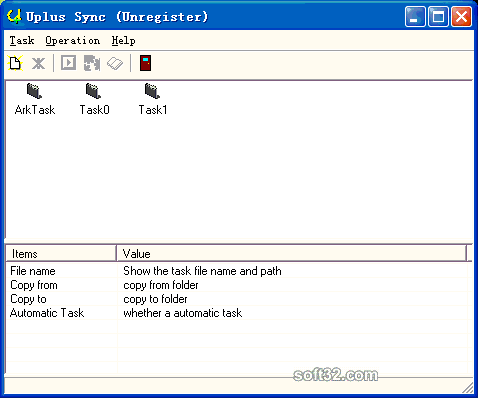
Task: Click the Value column header
Action: (291, 254)
